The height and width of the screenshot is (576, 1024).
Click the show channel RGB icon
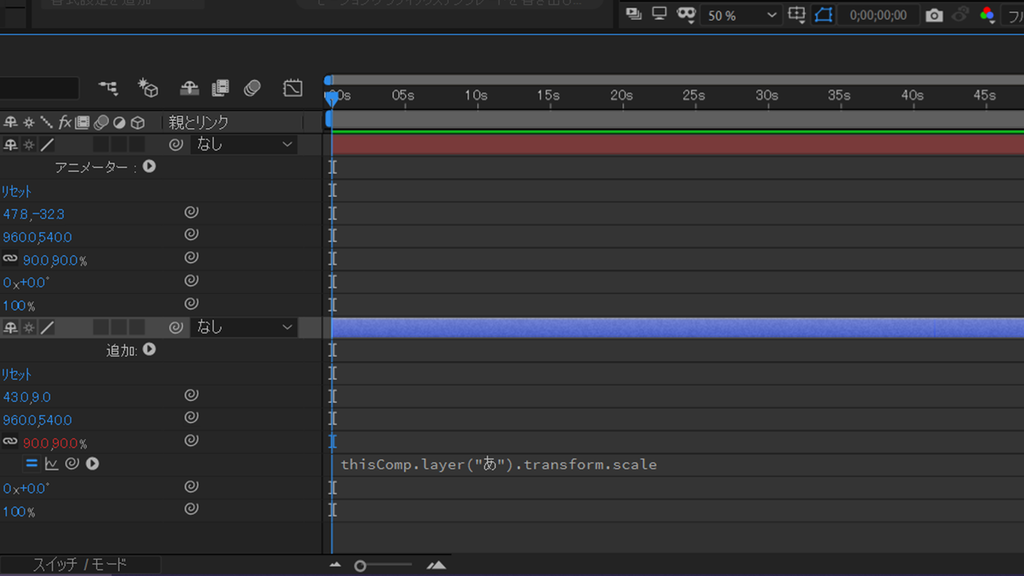point(987,14)
